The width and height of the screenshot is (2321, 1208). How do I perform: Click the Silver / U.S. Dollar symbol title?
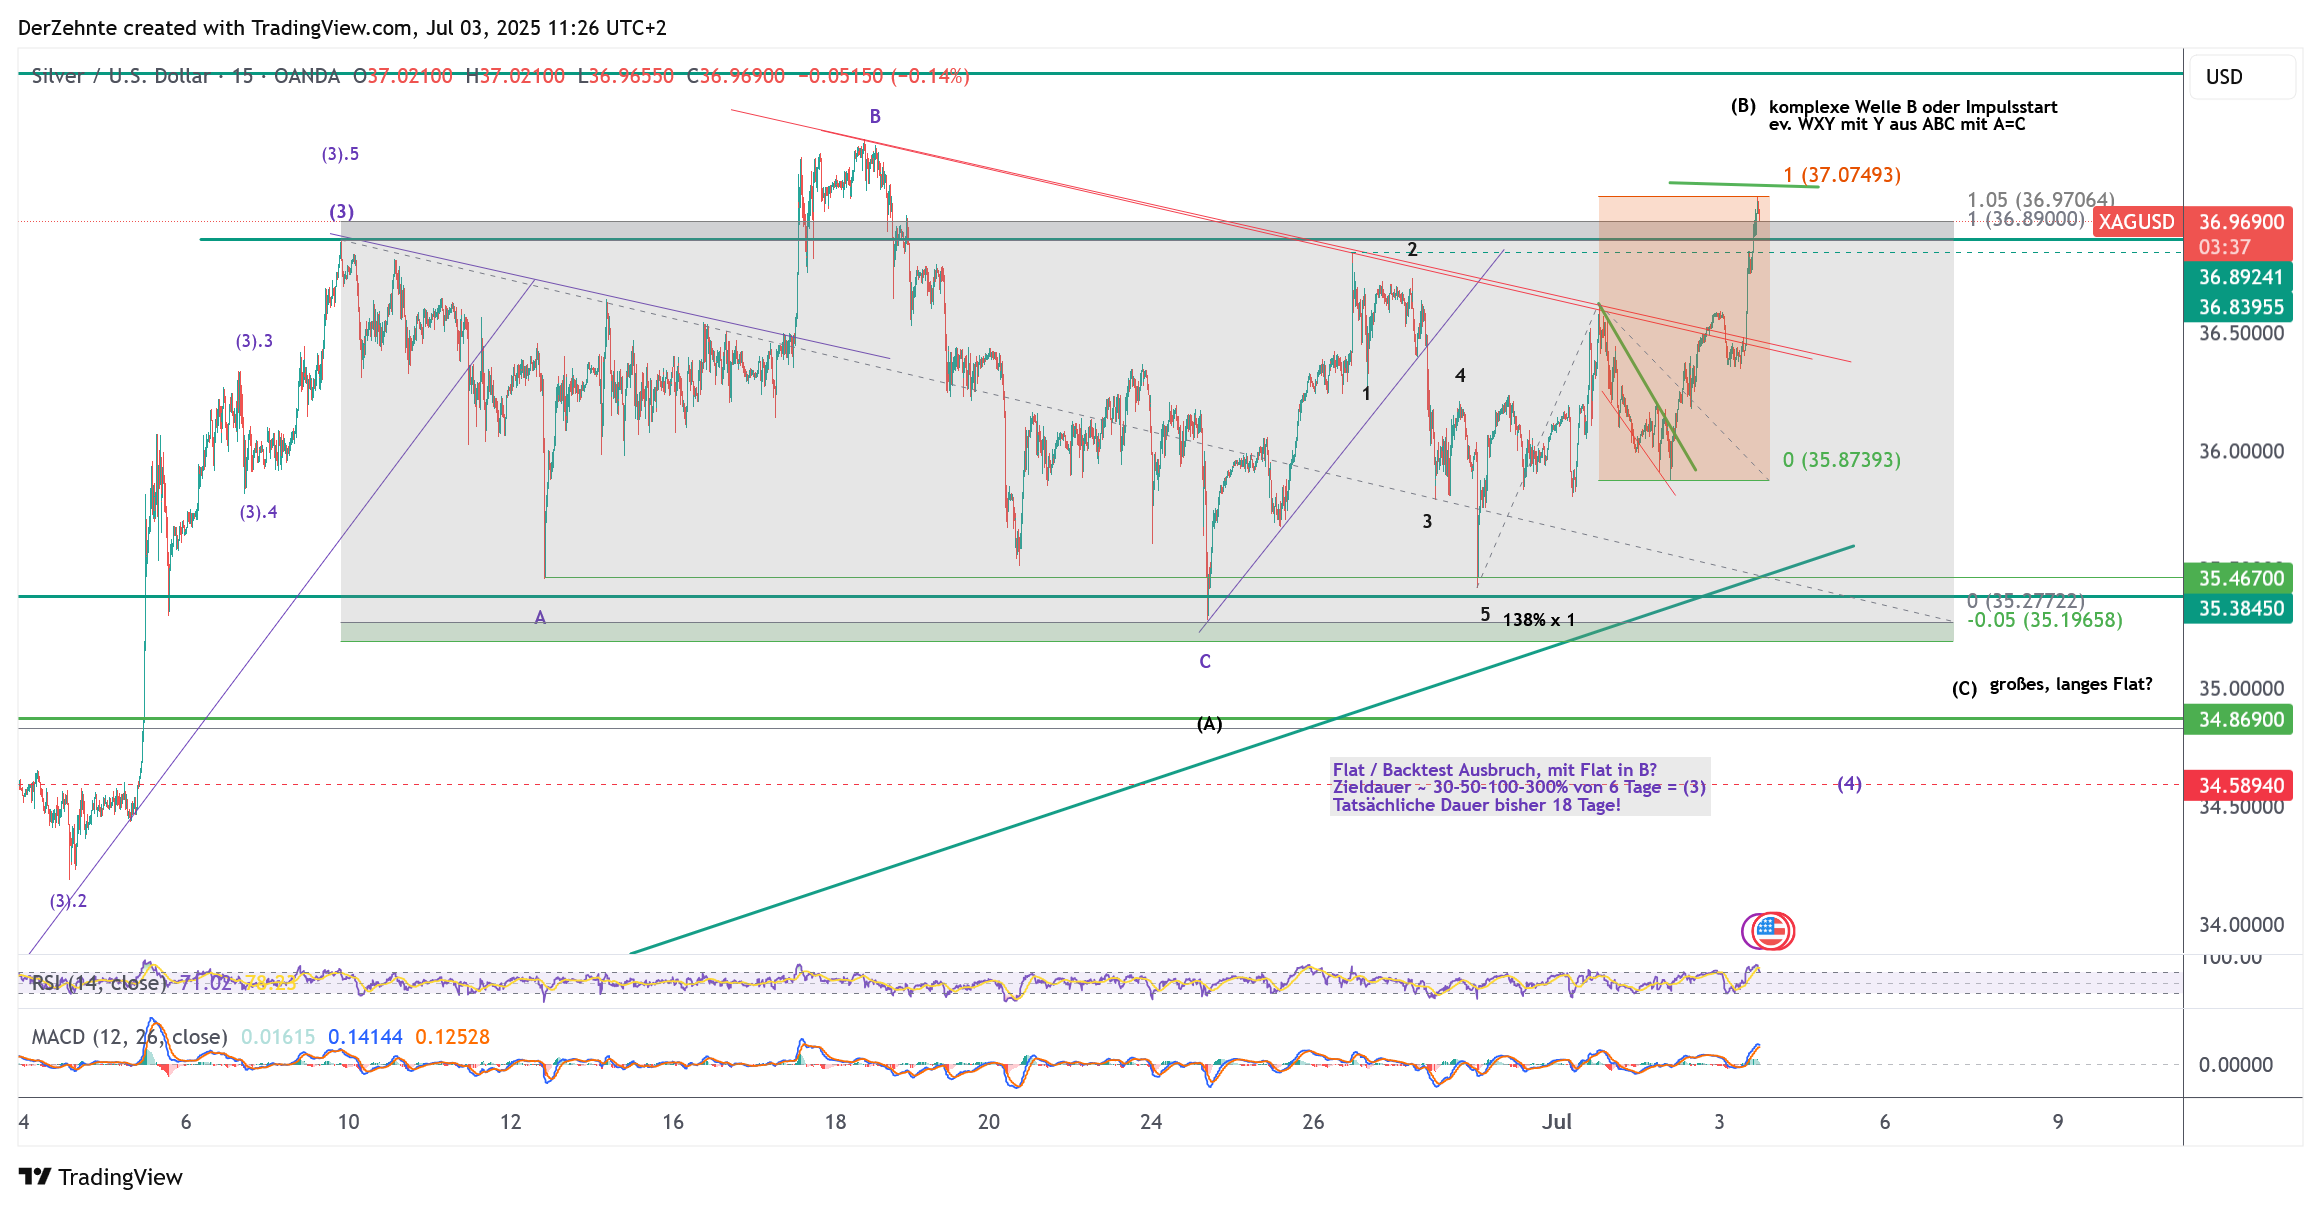pyautogui.click(x=120, y=76)
